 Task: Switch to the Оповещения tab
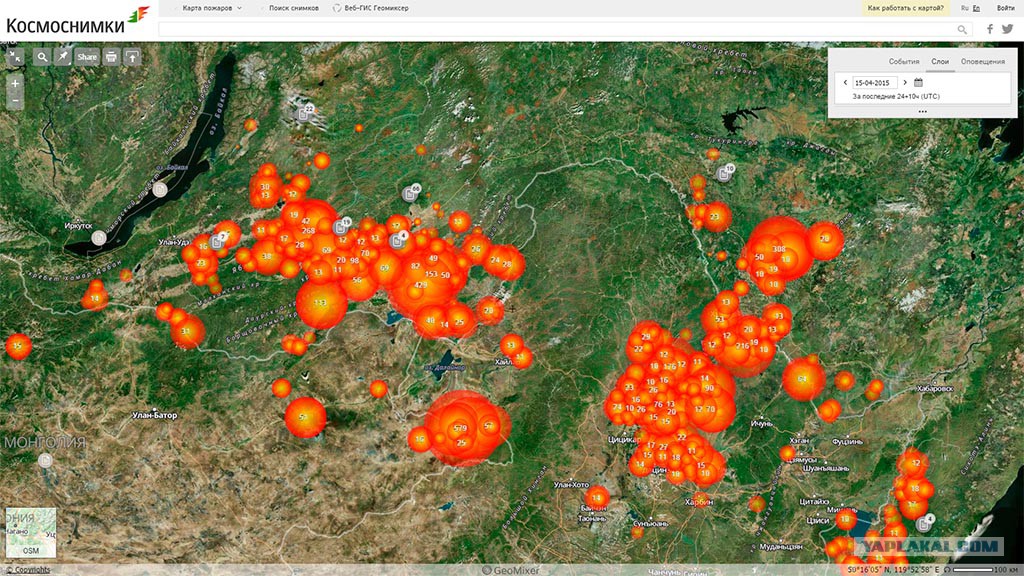[983, 61]
